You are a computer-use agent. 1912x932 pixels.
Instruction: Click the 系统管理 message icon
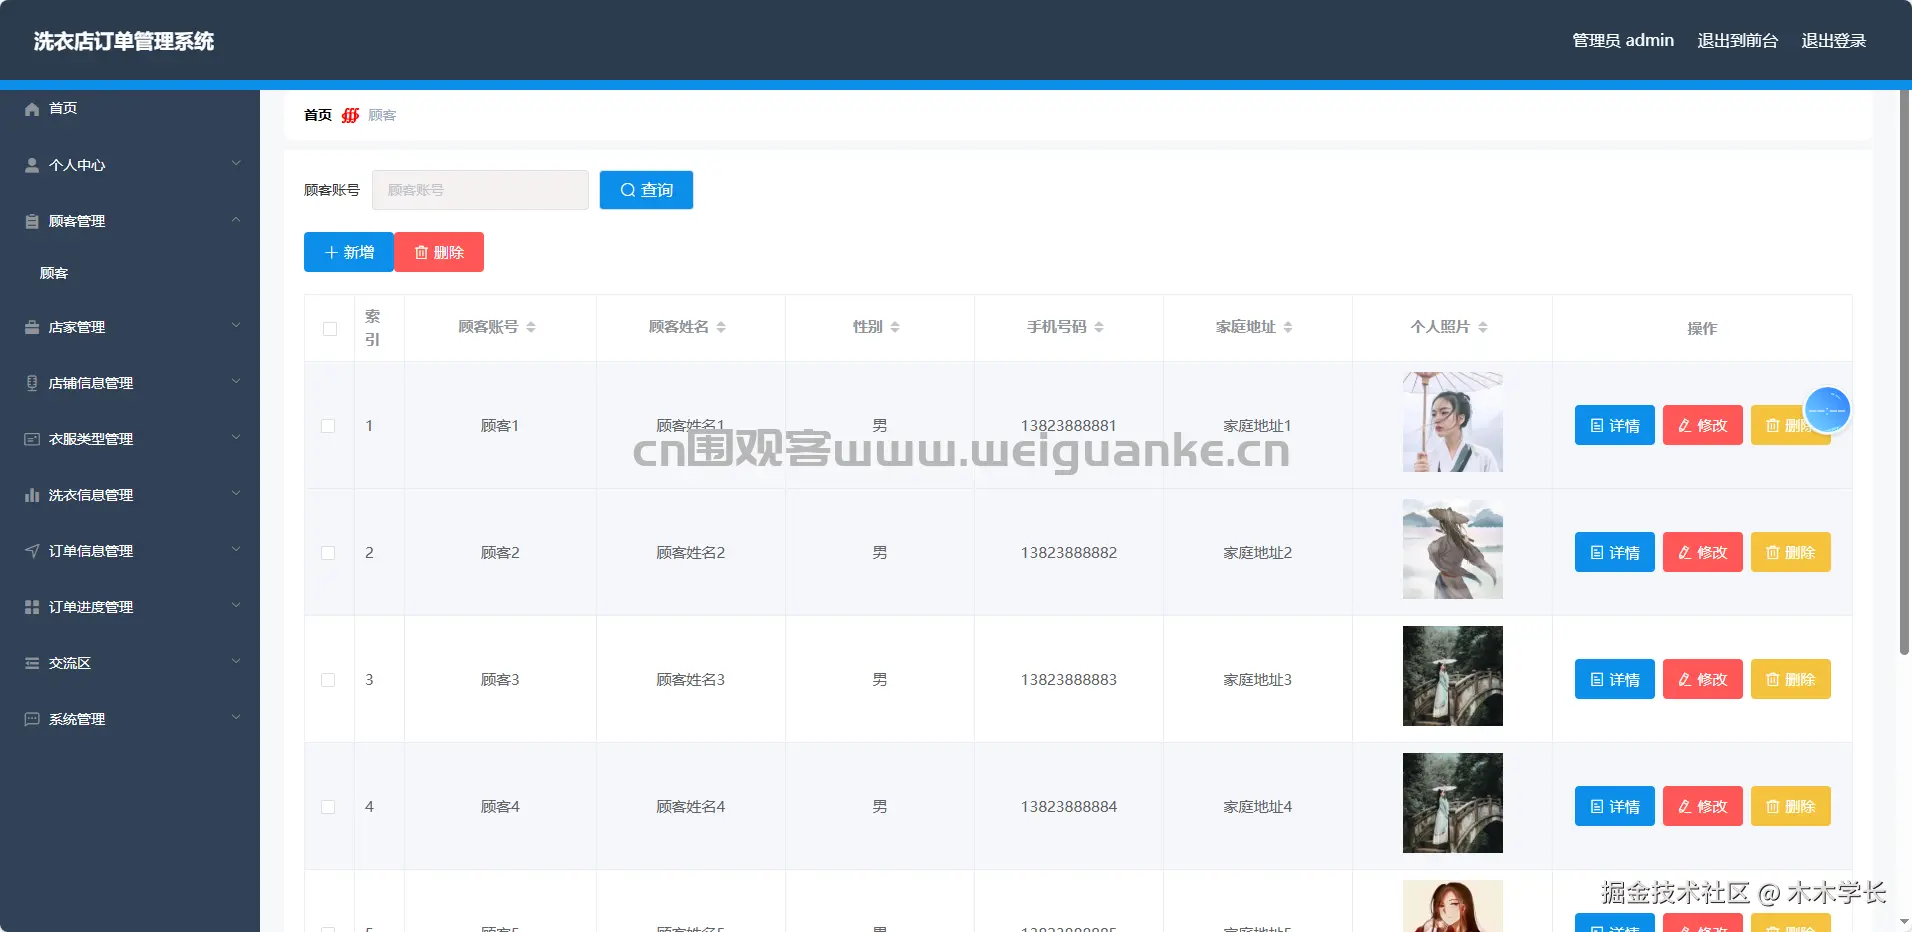pos(32,719)
